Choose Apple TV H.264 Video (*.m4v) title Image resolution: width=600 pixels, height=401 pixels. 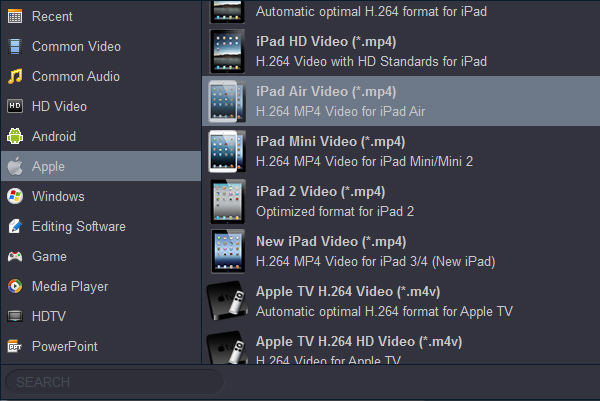point(348,292)
